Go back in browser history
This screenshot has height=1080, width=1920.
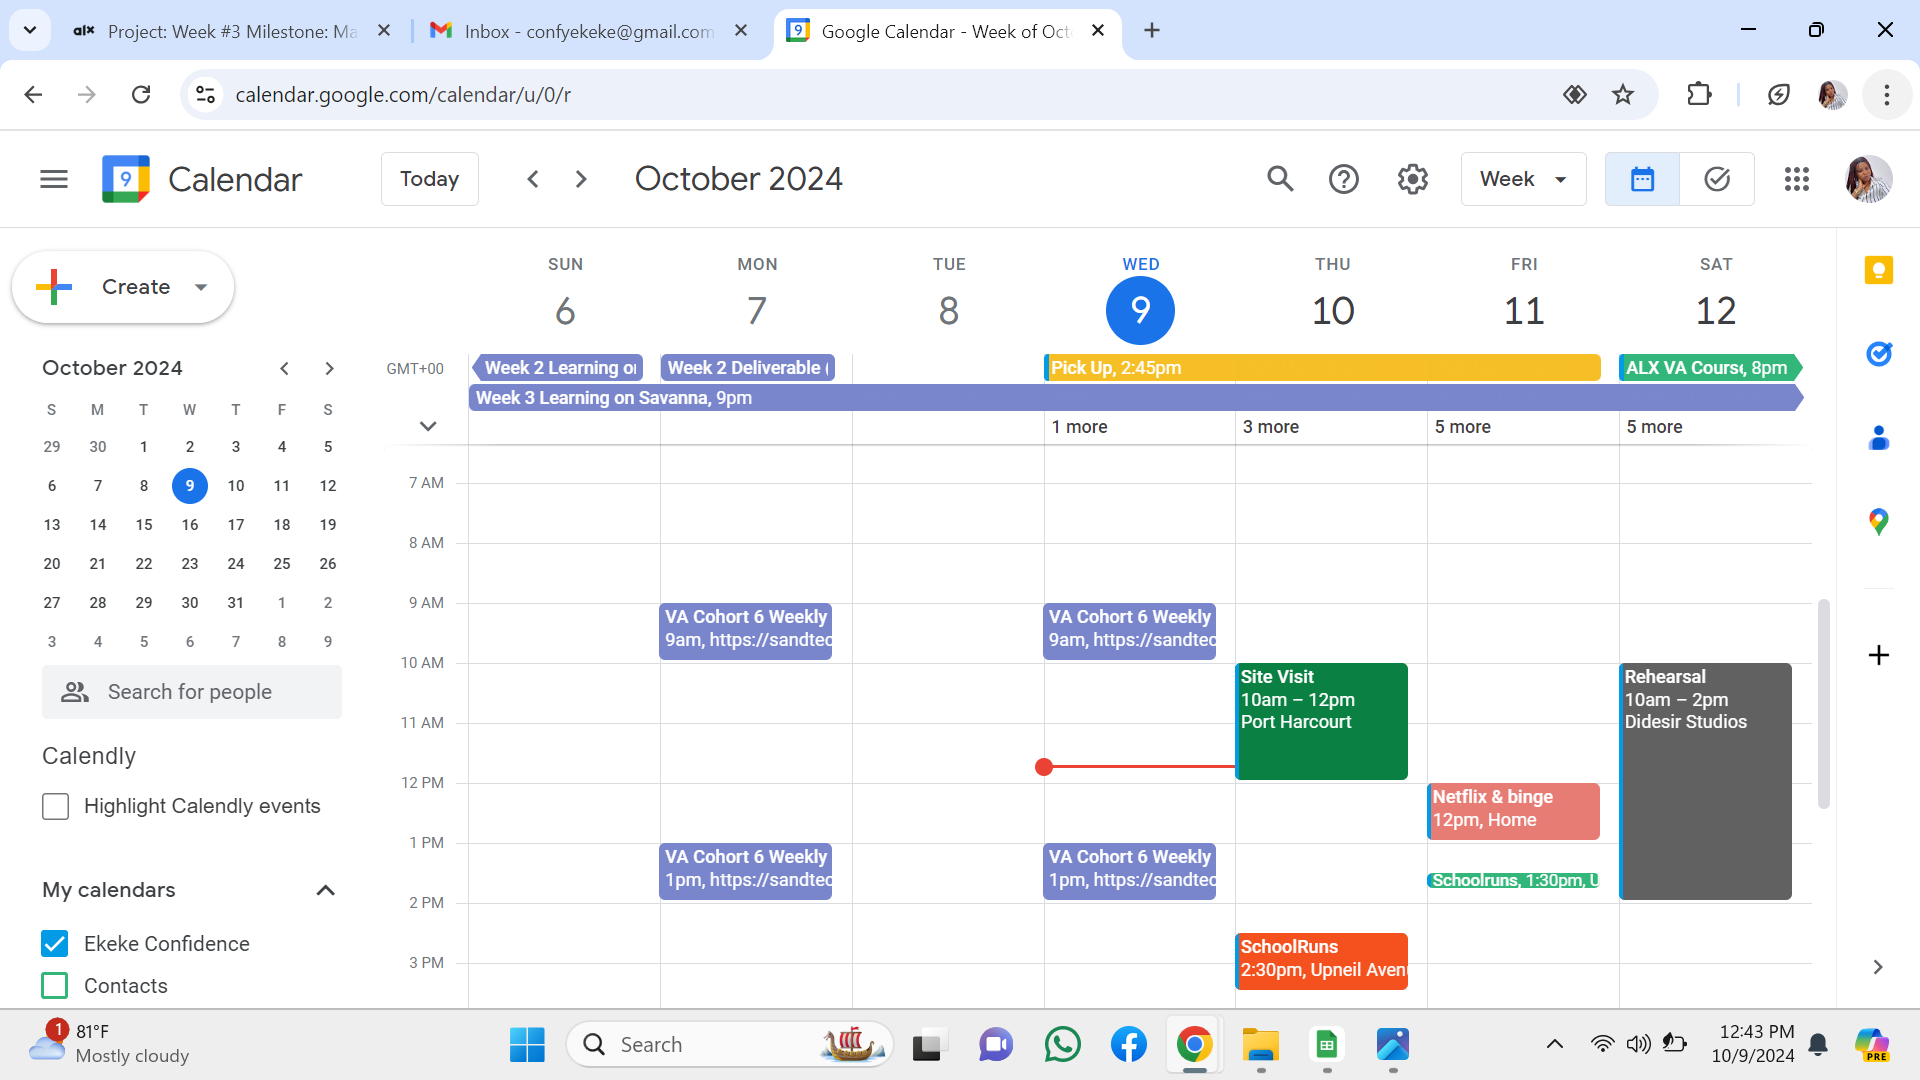[33, 94]
